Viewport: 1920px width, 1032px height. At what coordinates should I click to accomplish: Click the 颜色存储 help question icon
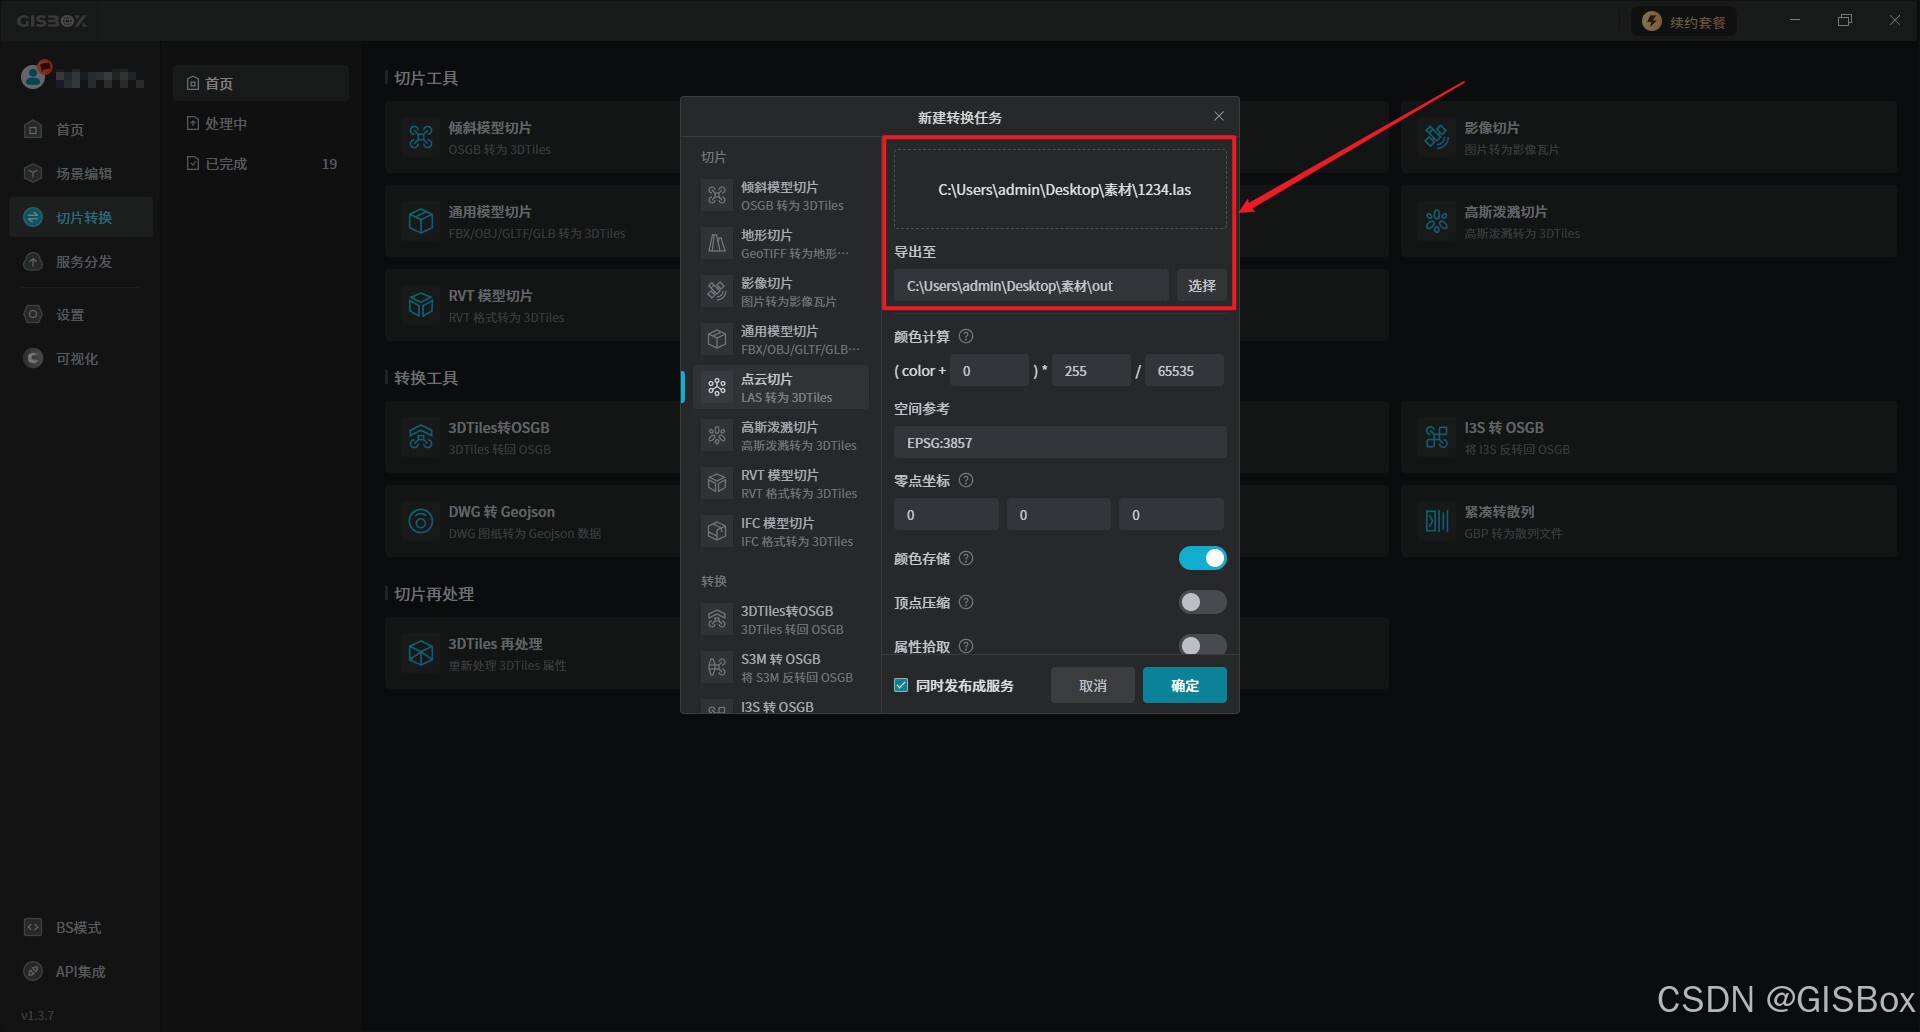pyautogui.click(x=966, y=559)
